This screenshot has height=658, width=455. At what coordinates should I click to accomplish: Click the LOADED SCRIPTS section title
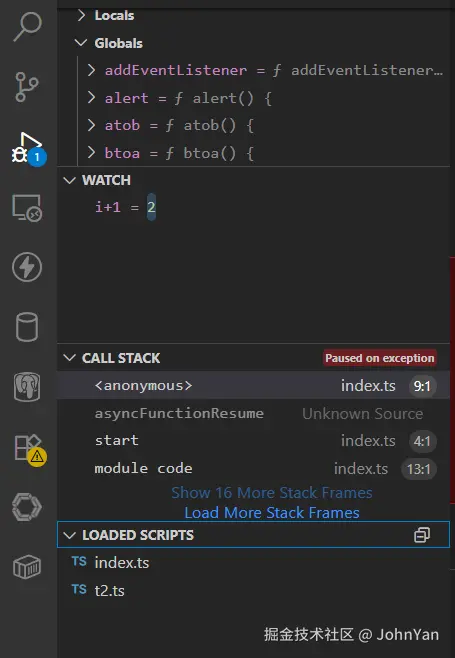(x=138, y=535)
